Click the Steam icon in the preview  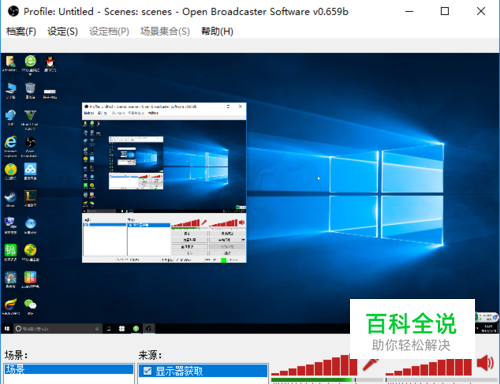coord(10,197)
